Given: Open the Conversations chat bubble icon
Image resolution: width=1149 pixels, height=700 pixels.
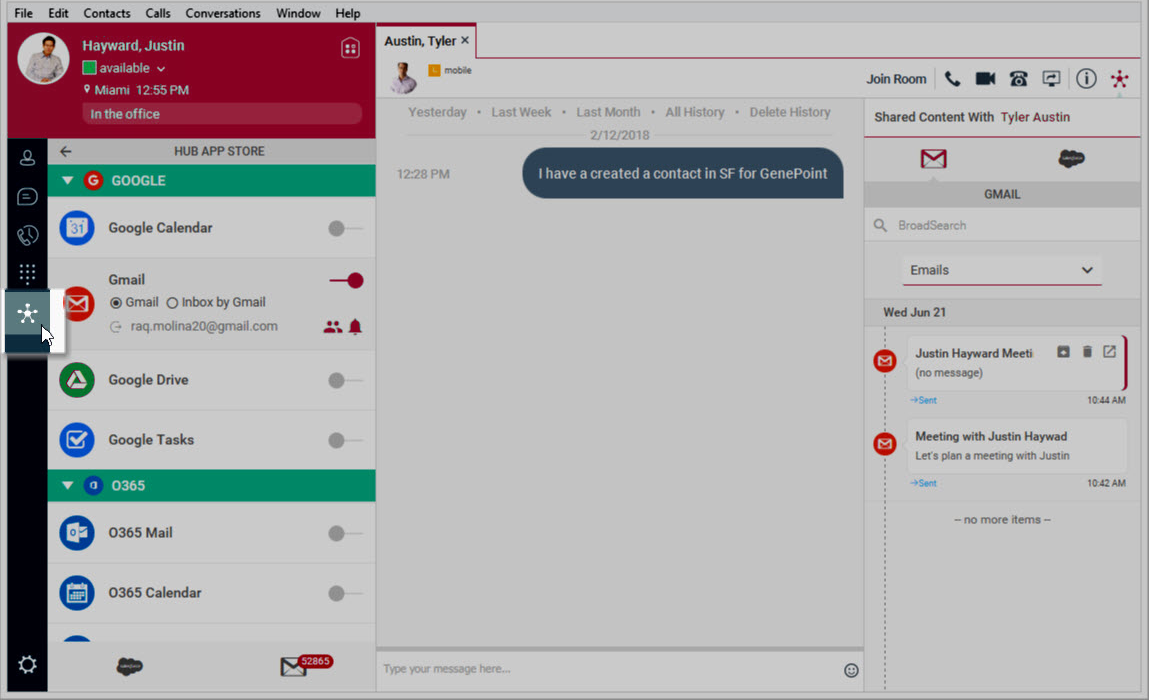Looking at the screenshot, I should (x=27, y=196).
